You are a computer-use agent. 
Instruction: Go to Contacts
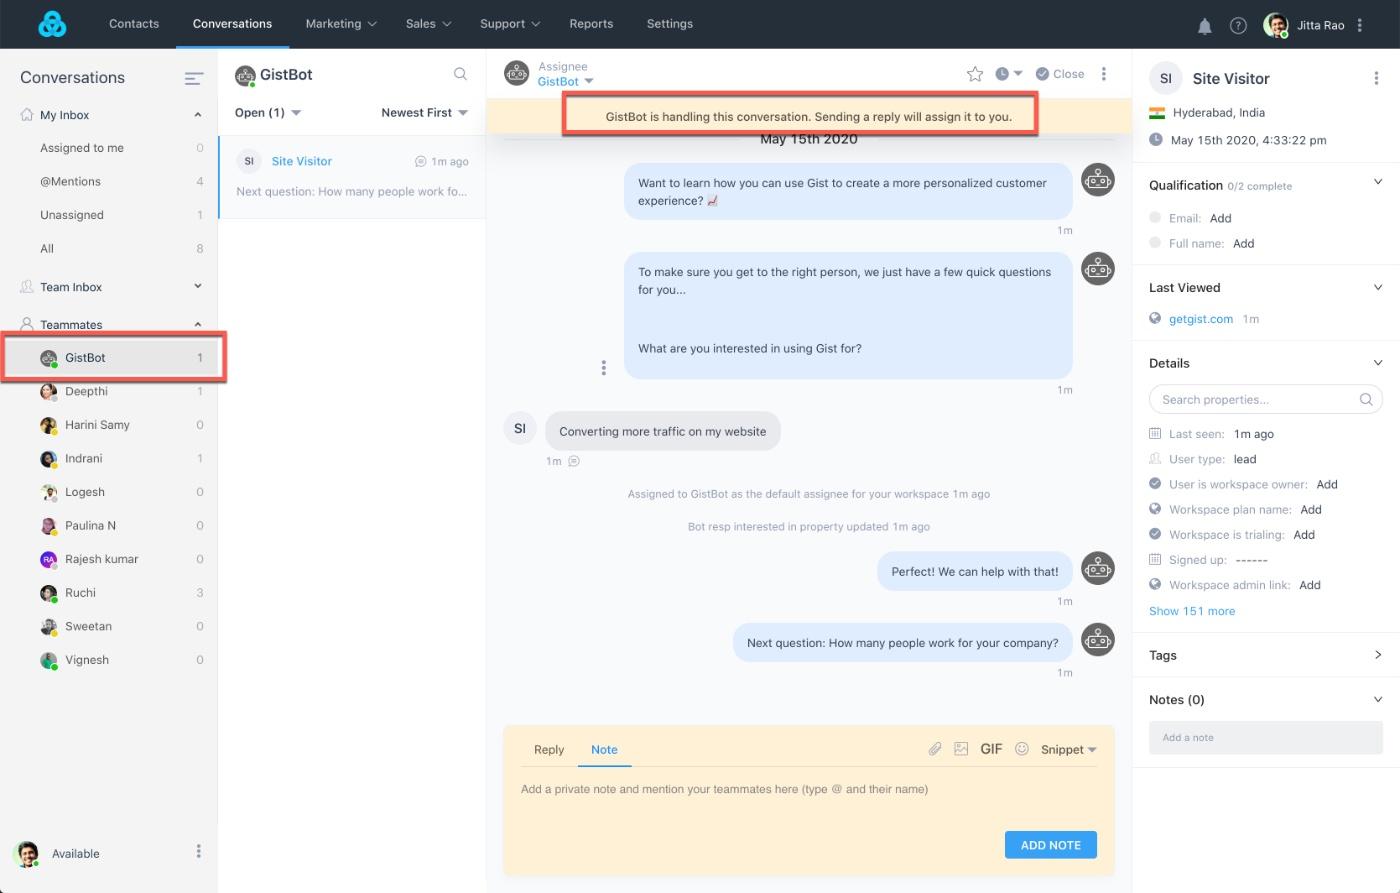point(134,24)
